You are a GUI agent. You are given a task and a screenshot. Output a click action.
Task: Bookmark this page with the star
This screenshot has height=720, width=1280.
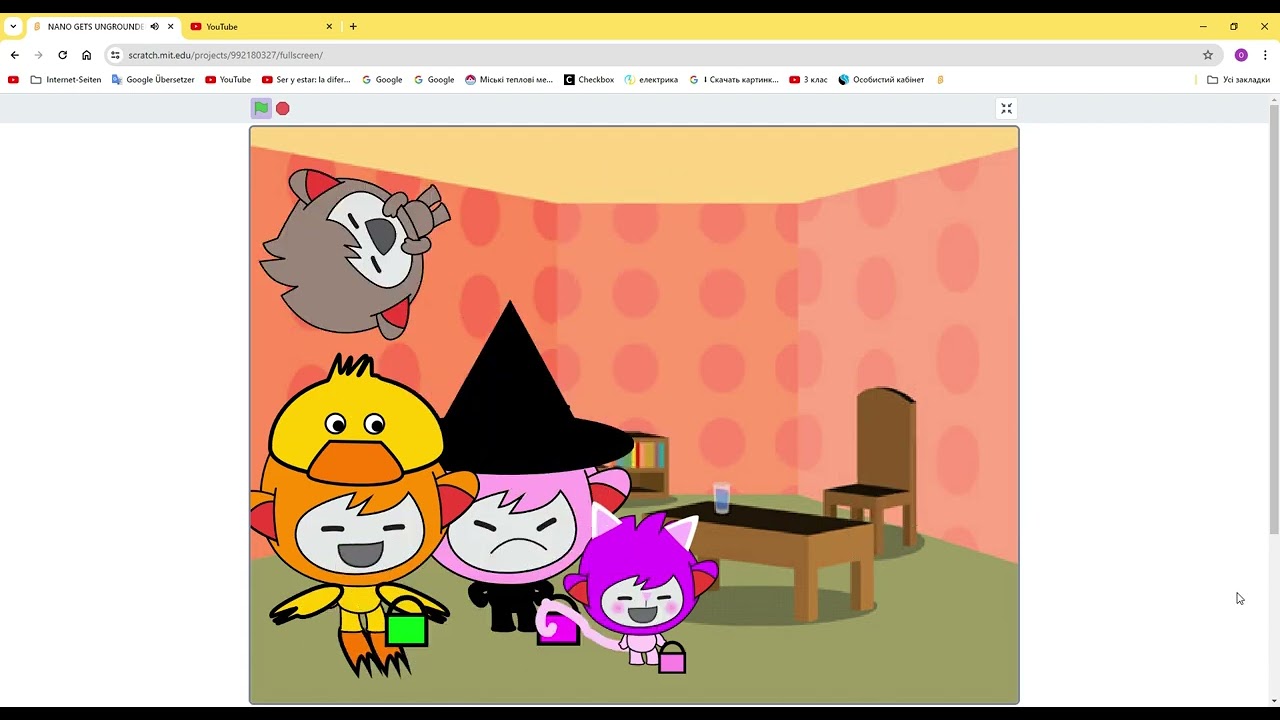click(x=1208, y=55)
